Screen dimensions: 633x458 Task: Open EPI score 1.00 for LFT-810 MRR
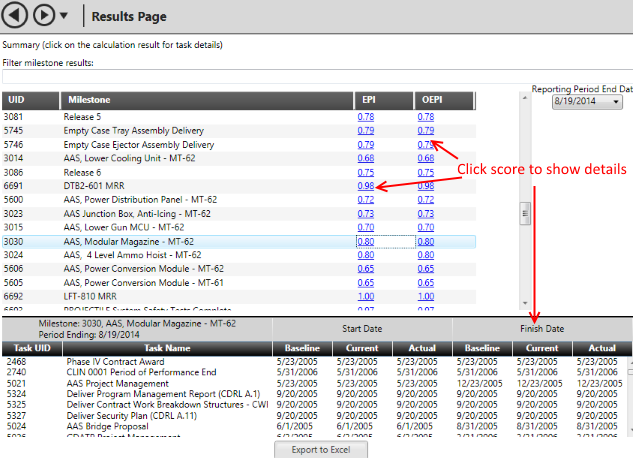(x=366, y=296)
